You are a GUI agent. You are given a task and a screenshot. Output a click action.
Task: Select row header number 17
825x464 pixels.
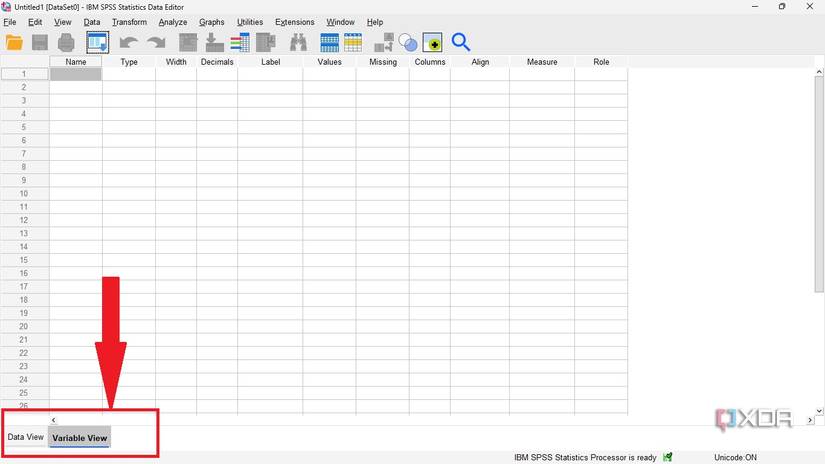coord(25,287)
